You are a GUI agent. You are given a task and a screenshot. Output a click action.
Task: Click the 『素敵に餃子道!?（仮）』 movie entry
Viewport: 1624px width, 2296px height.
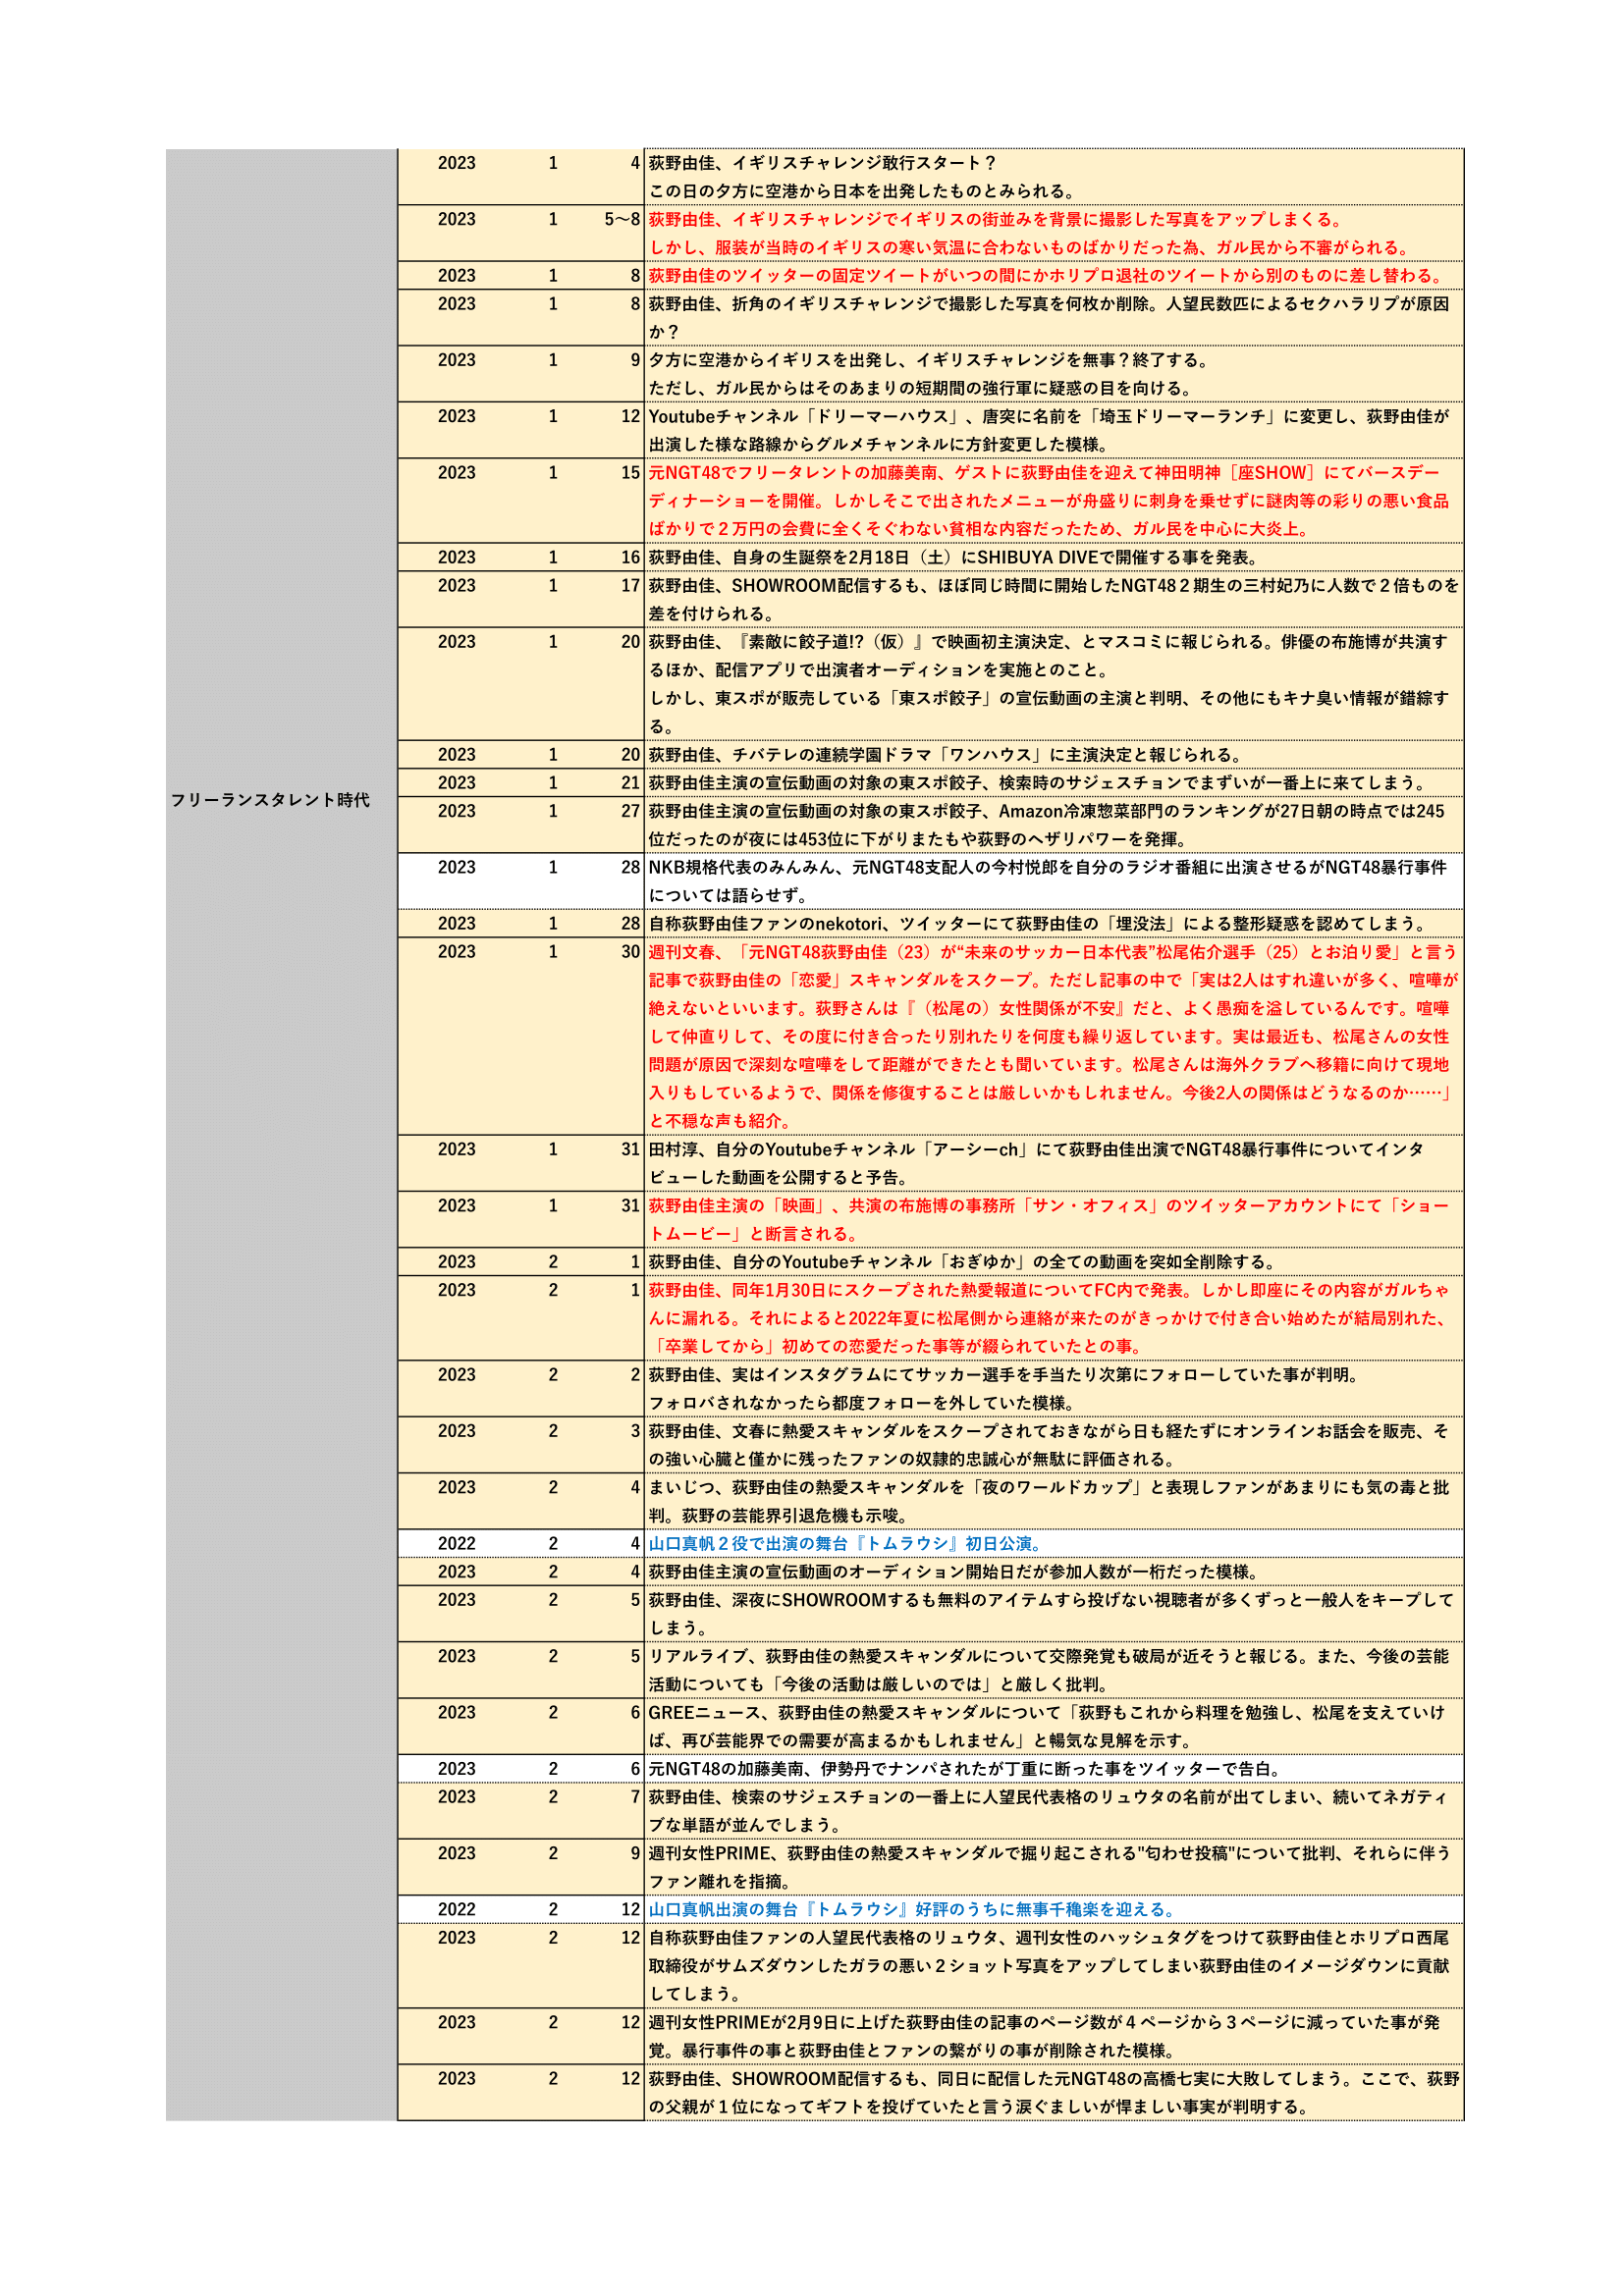[1054, 684]
